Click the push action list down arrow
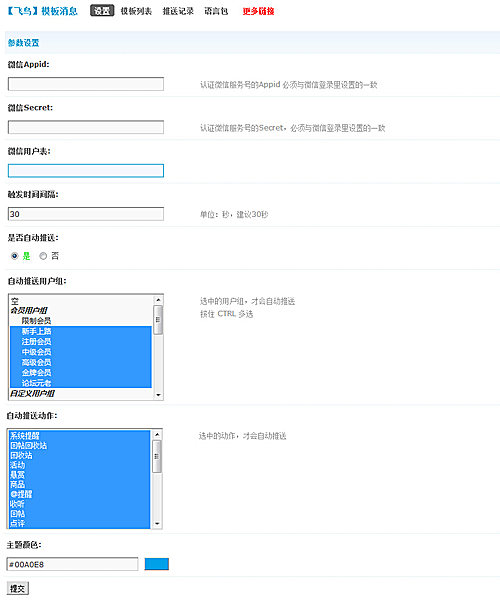 click(x=157, y=524)
